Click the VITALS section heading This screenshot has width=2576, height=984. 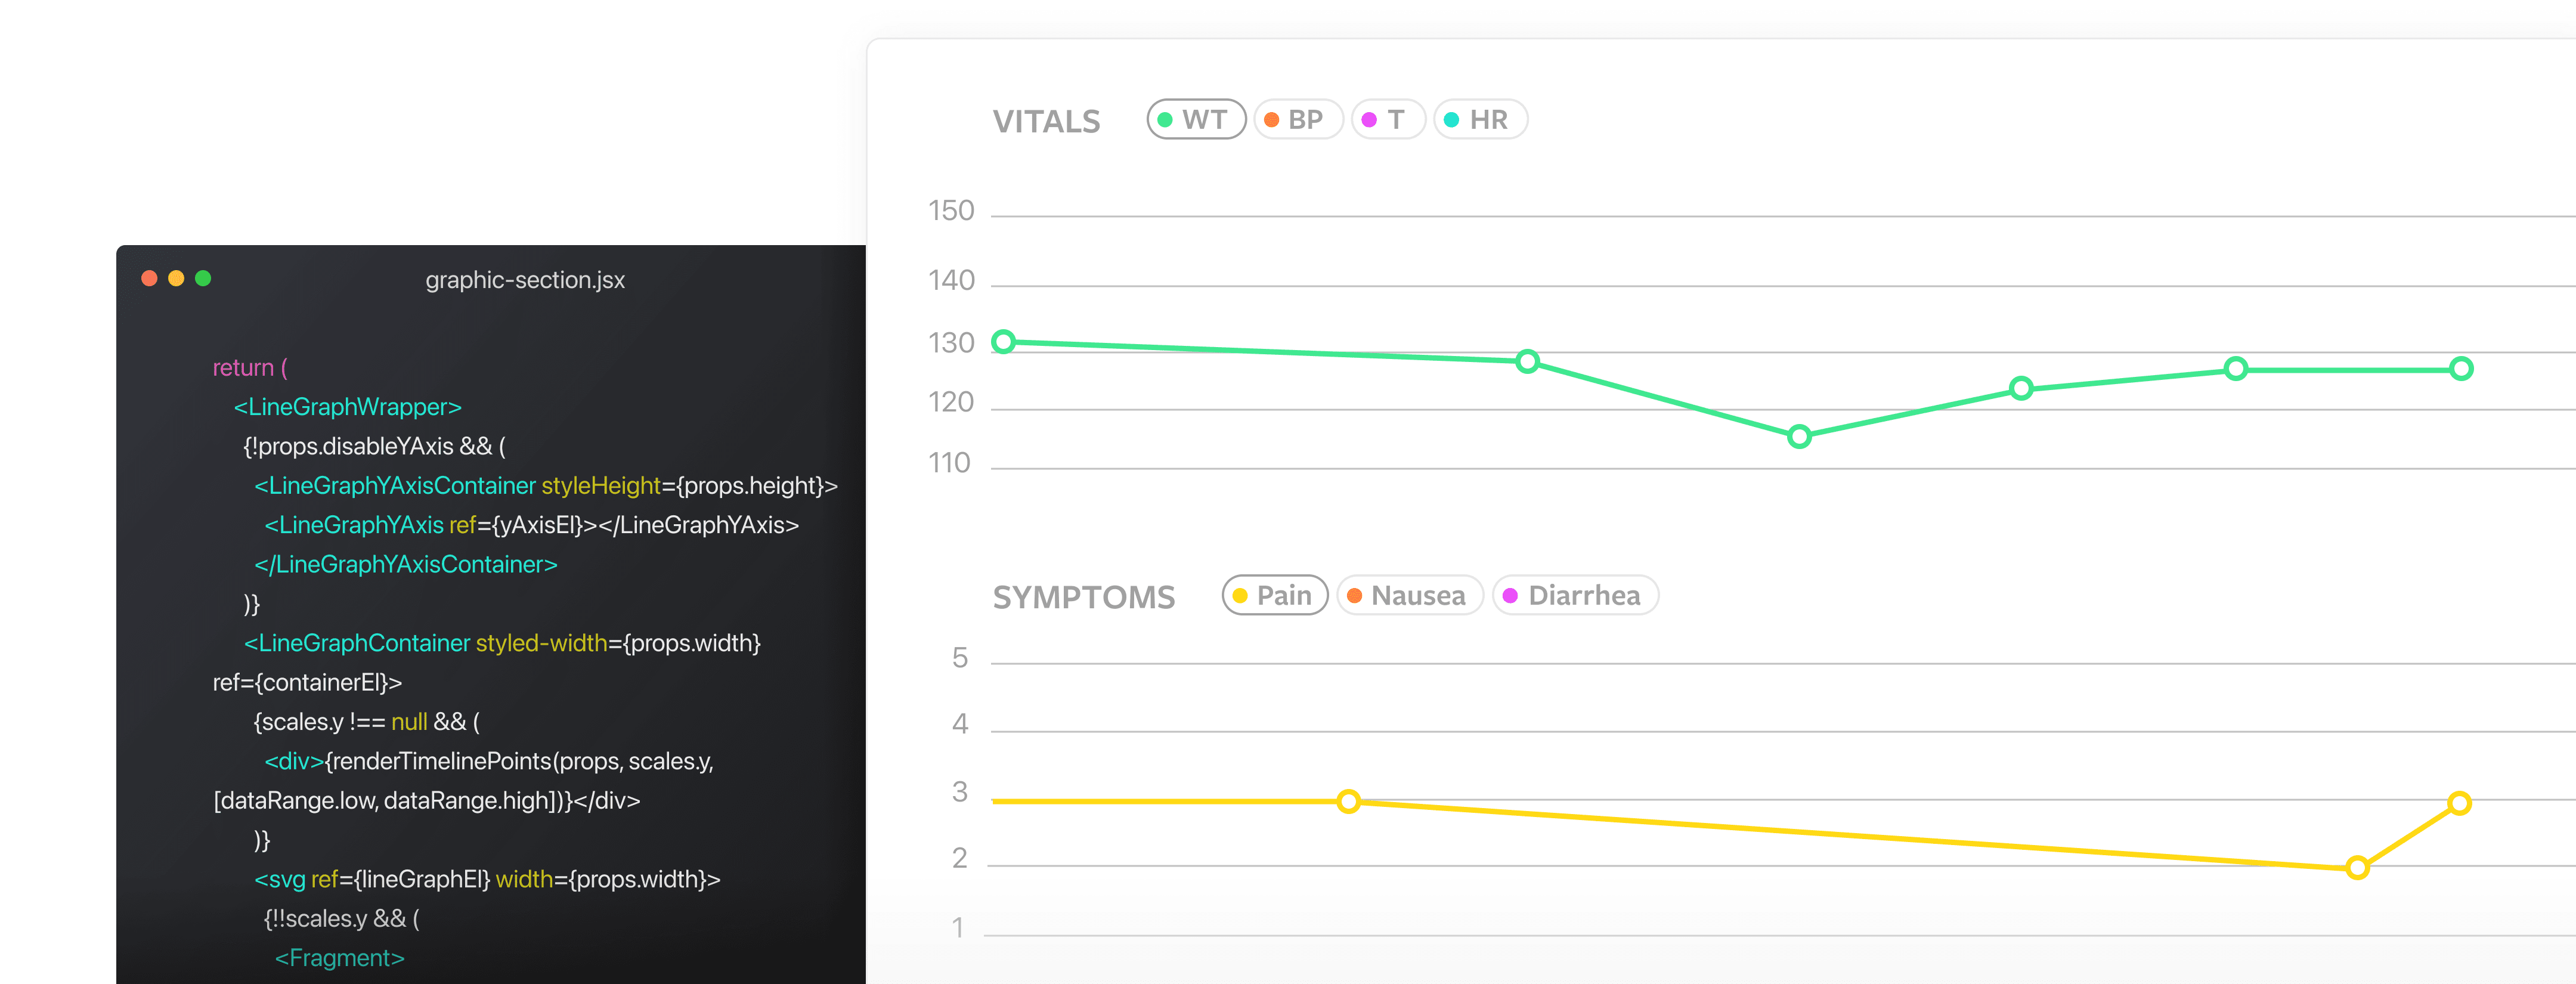point(1046,122)
